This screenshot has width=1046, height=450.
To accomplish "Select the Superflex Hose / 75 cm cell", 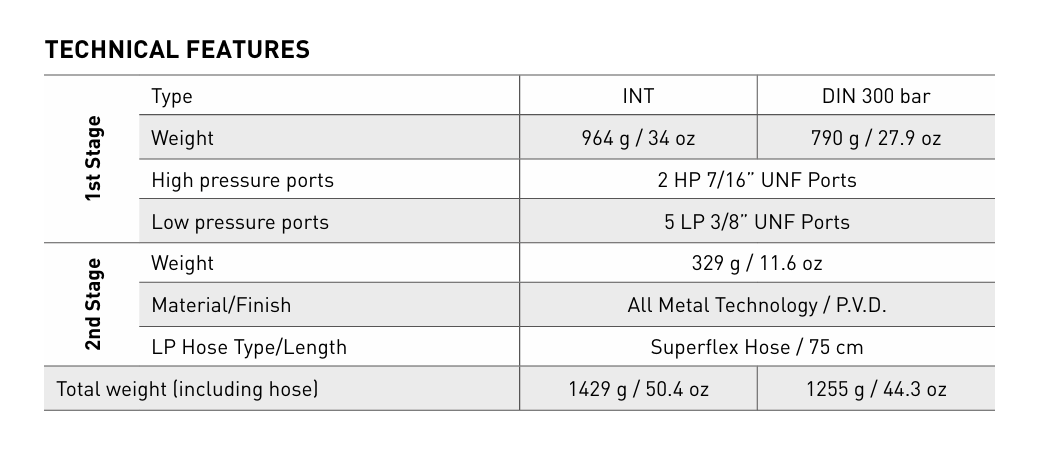I will [x=756, y=347].
